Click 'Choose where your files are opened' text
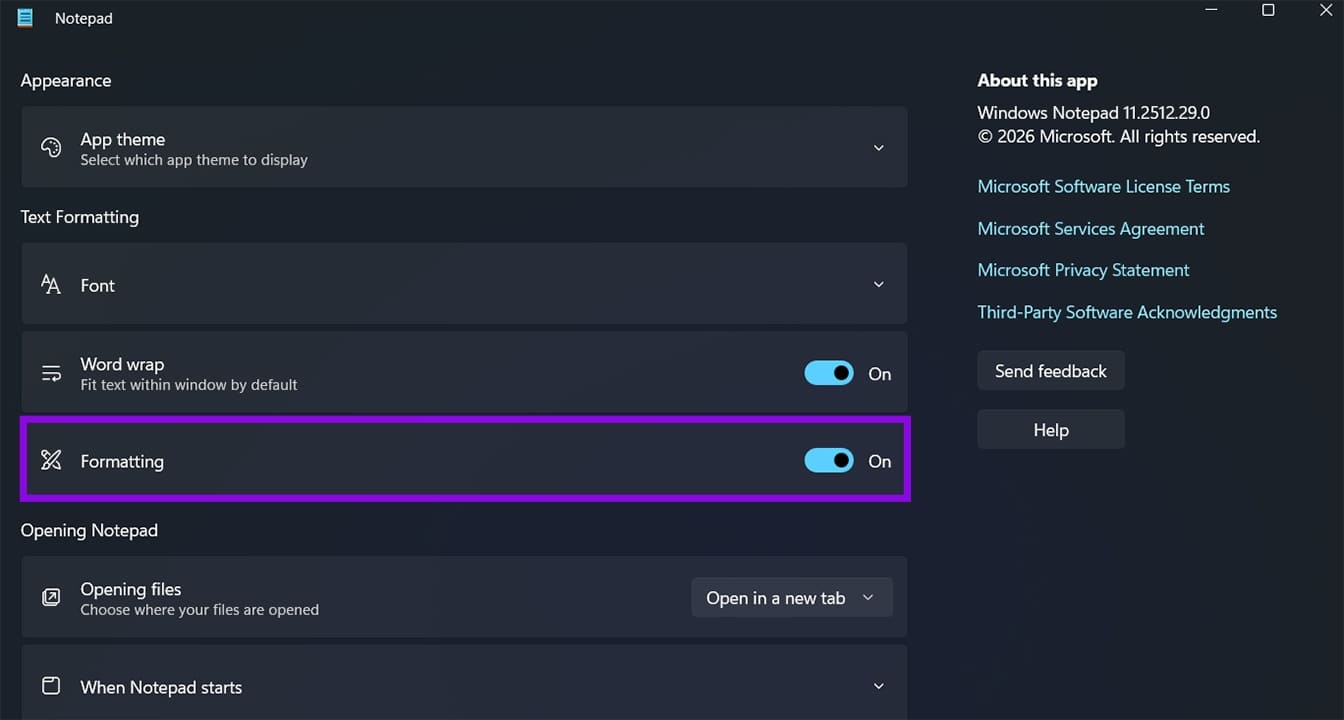 200,610
